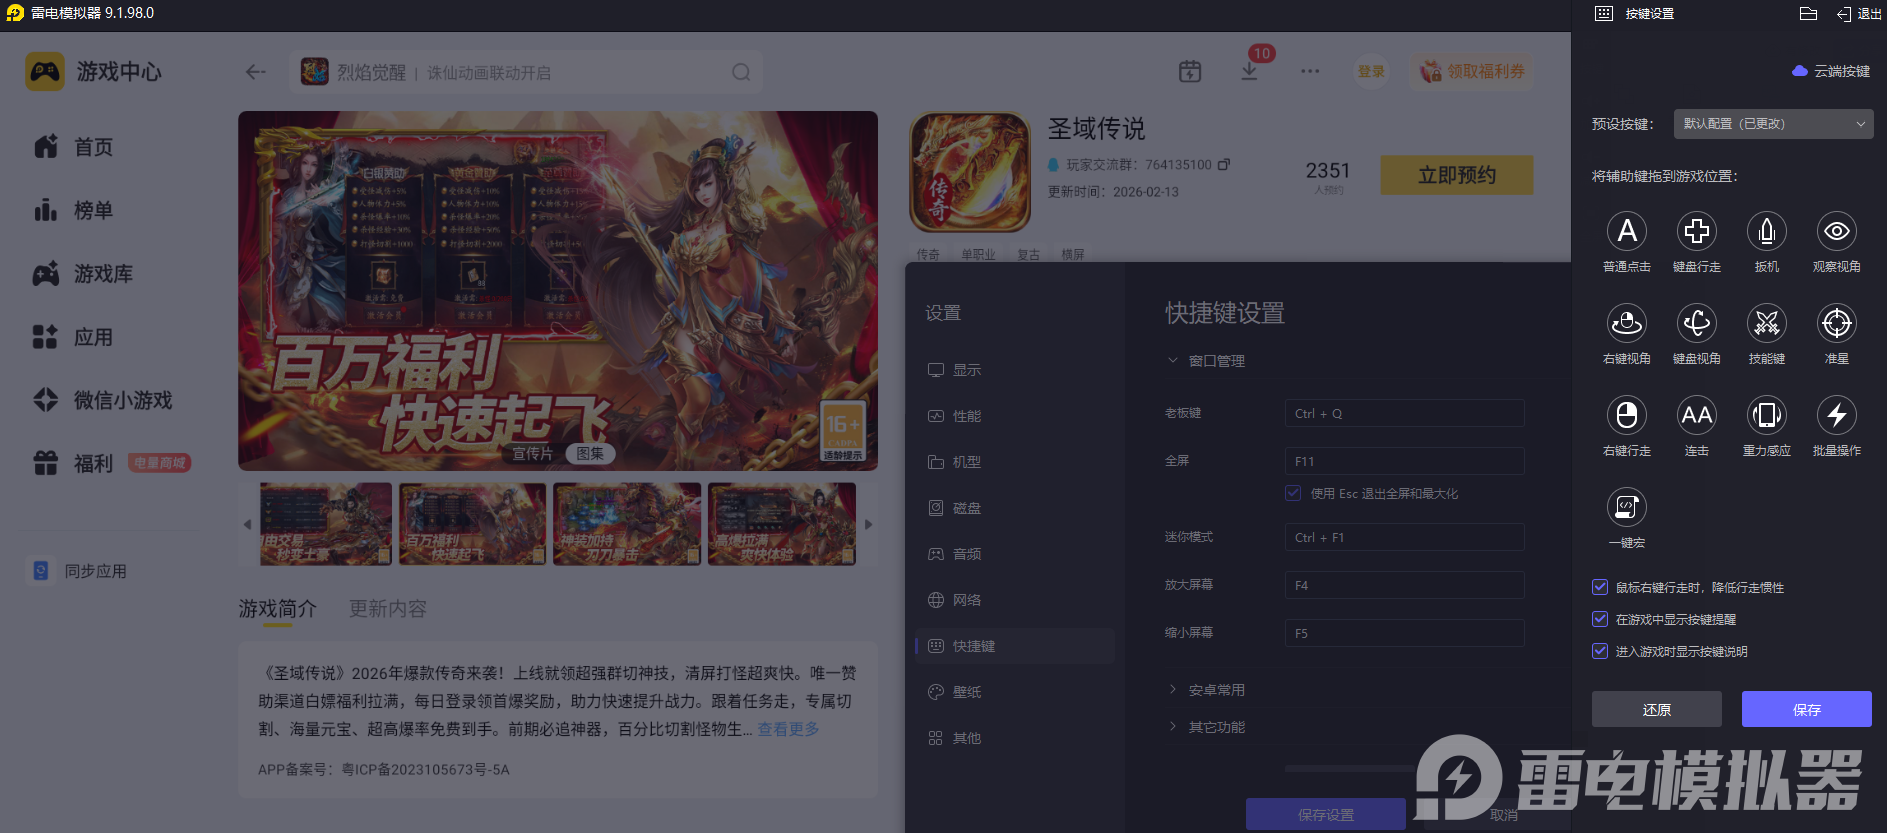Select the 准星 crosshair icon
1887x833 pixels.
point(1837,323)
